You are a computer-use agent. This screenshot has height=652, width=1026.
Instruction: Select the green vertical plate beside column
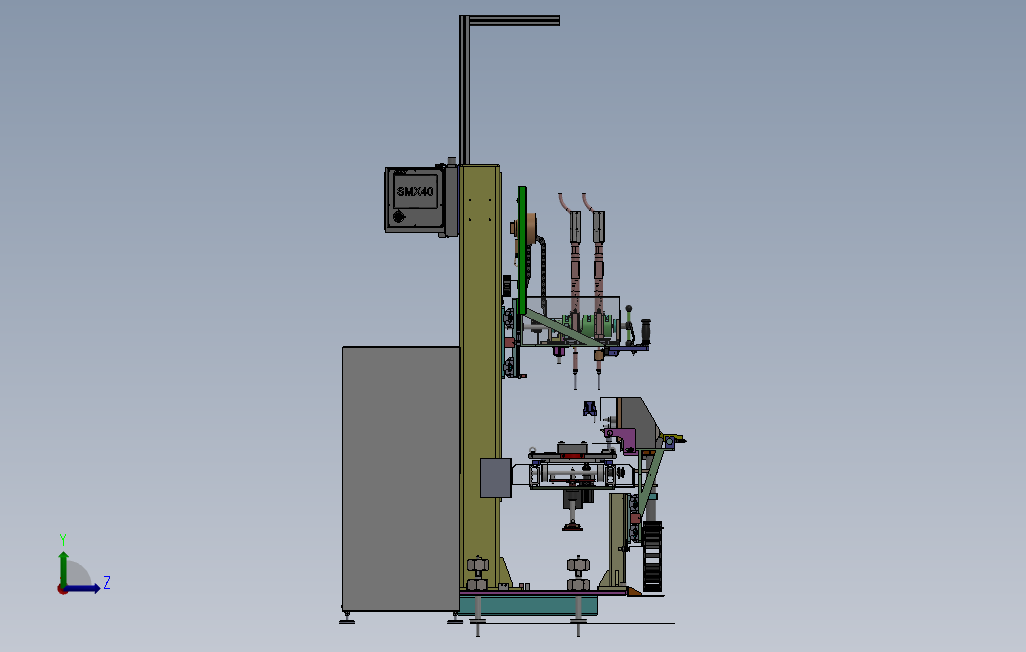click(x=522, y=250)
